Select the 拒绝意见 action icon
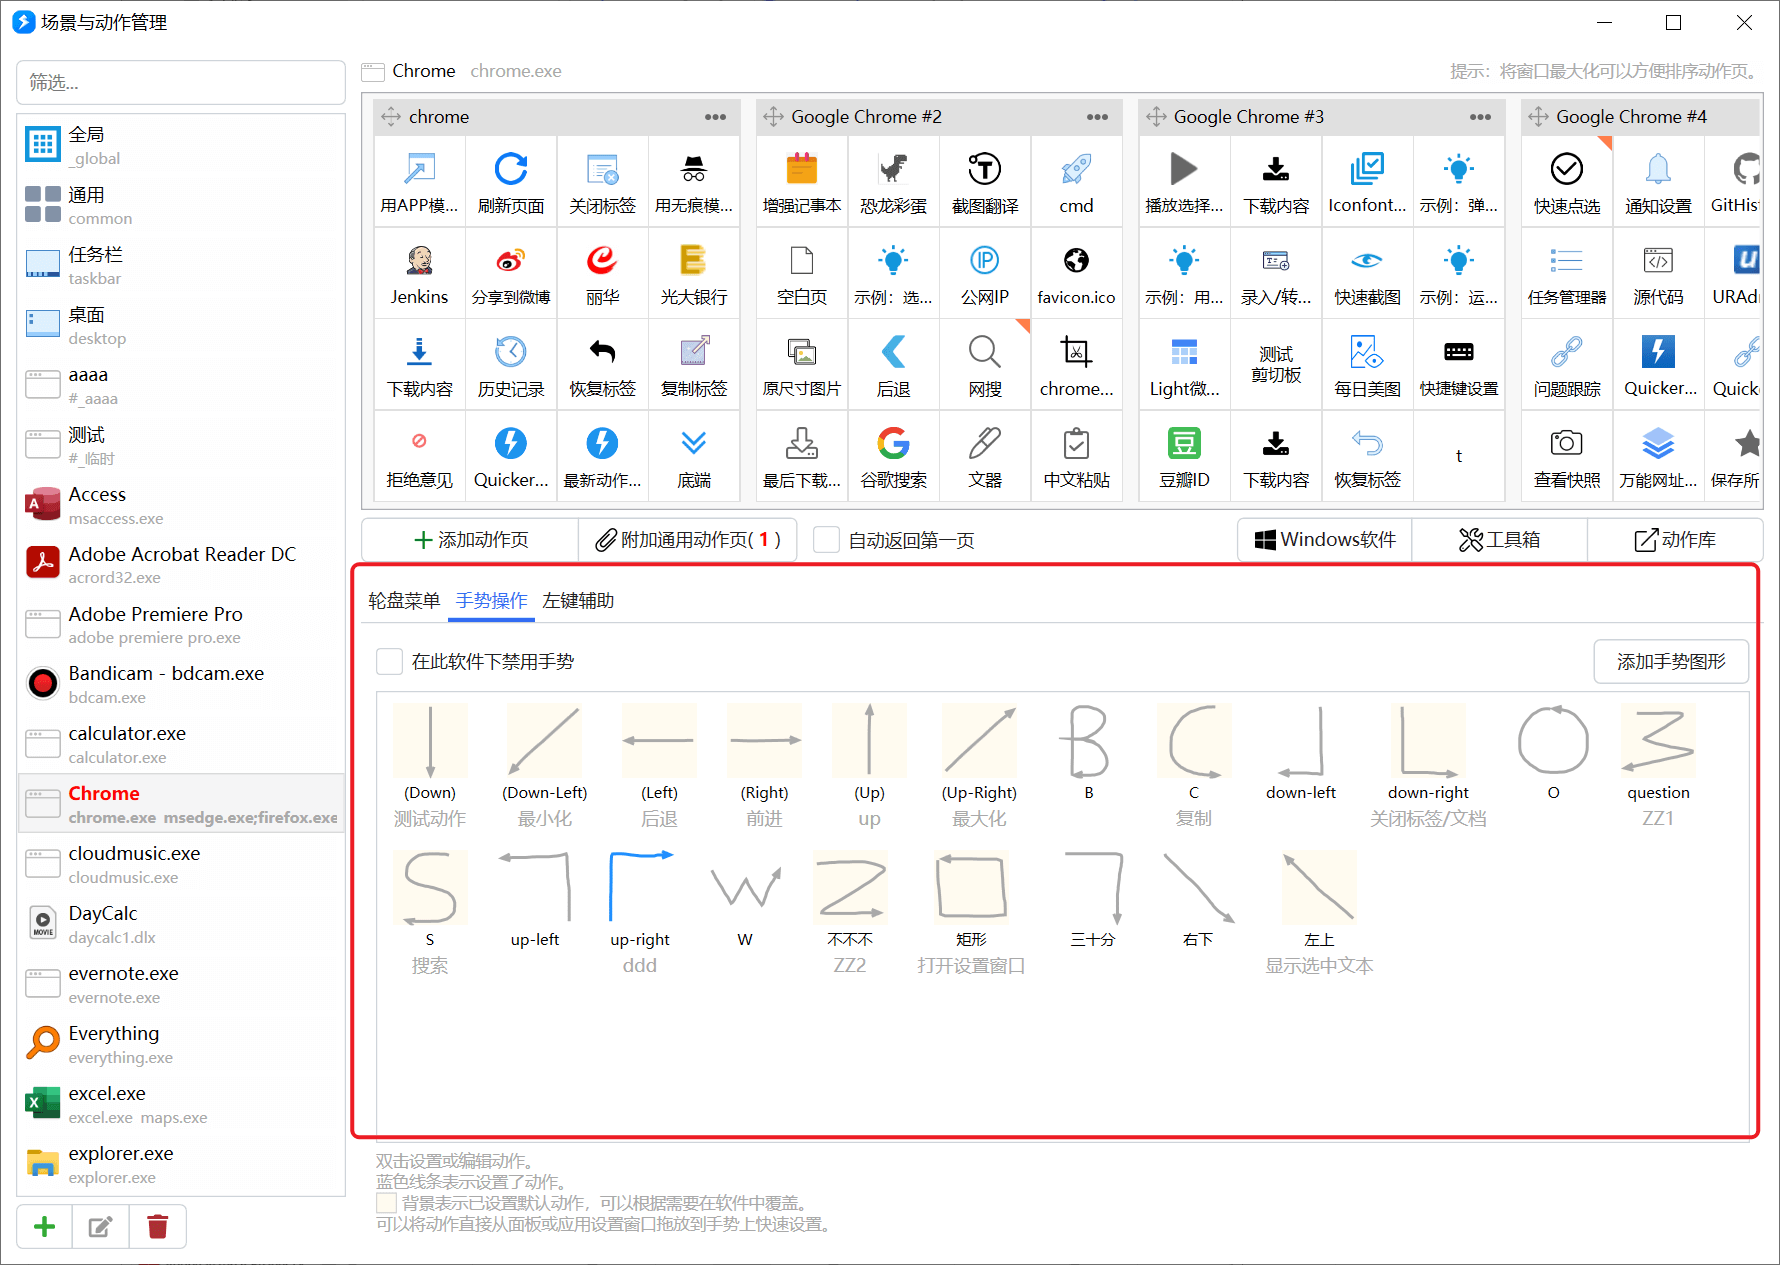Screen dimensions: 1780x1265 click(419, 443)
